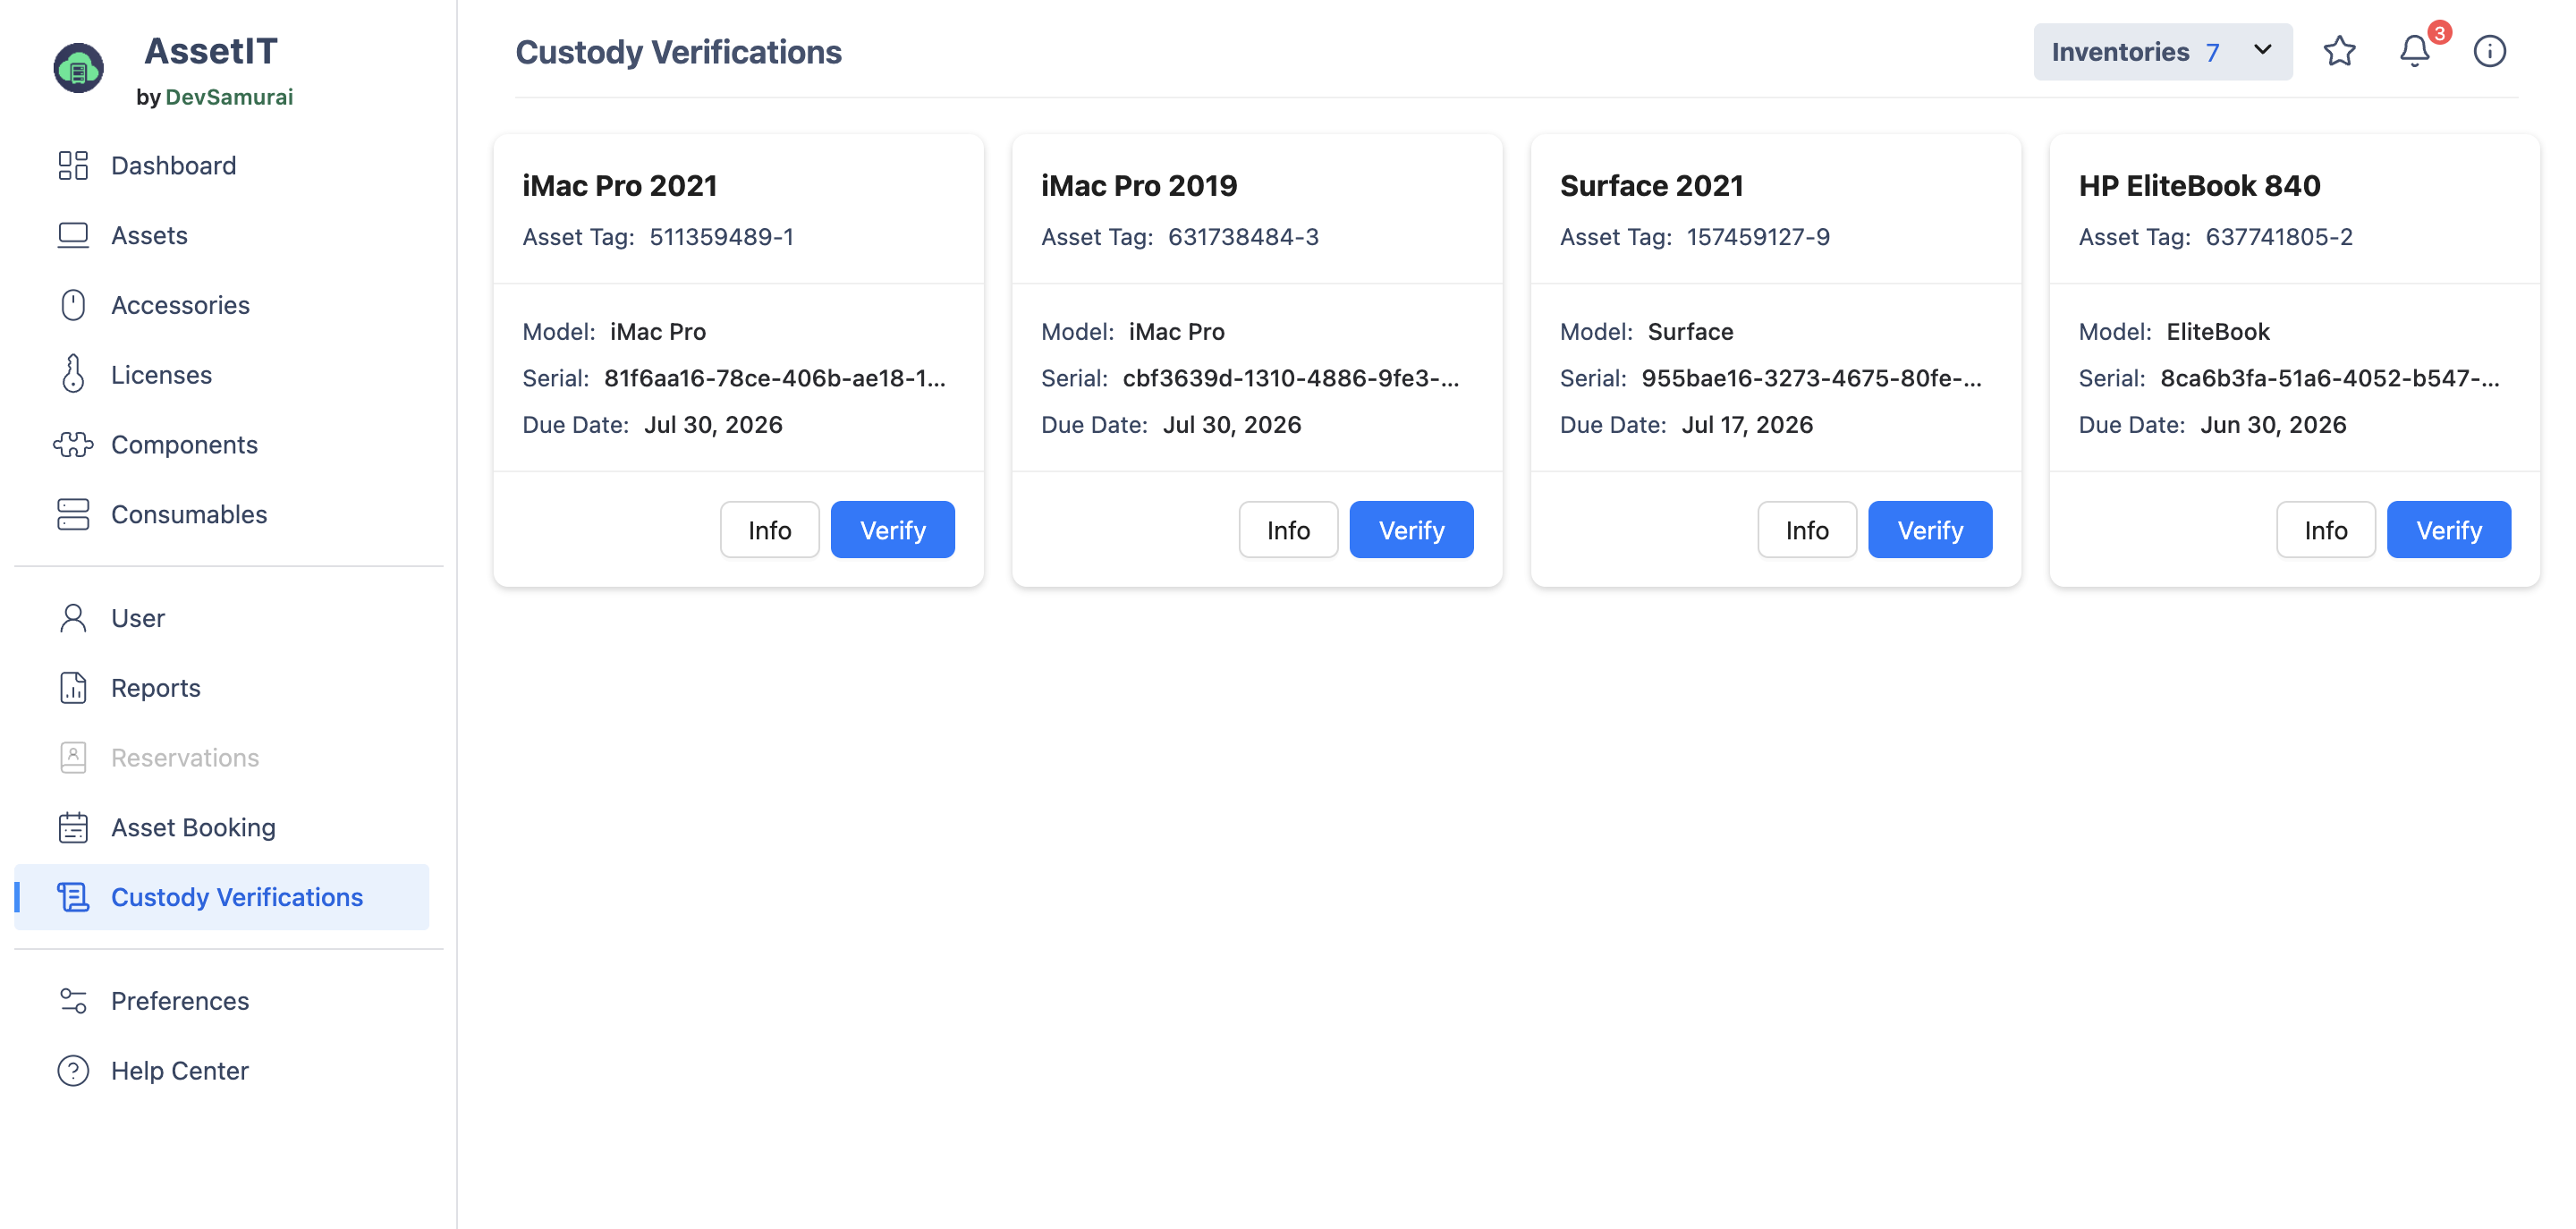Click the Dashboard grid icon
This screenshot has width=2576, height=1229.
(x=73, y=165)
